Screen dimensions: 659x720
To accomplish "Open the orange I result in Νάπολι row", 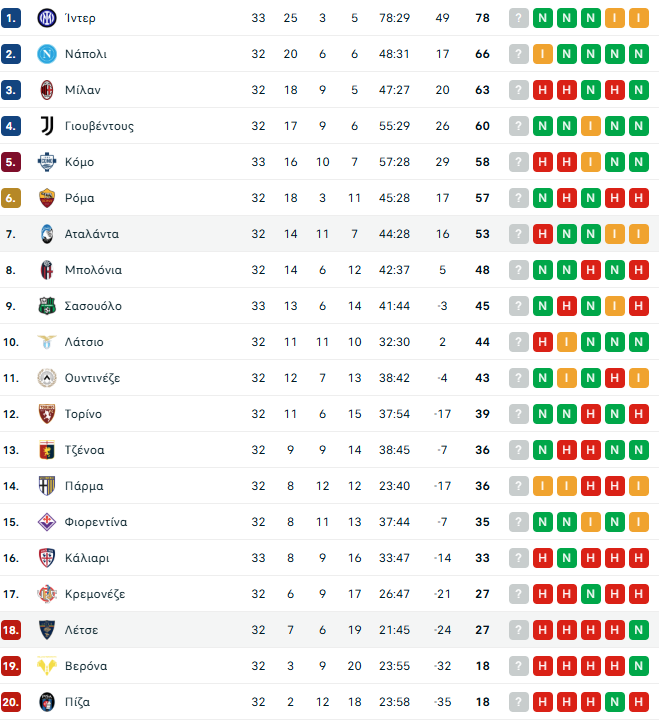I will 543,54.
